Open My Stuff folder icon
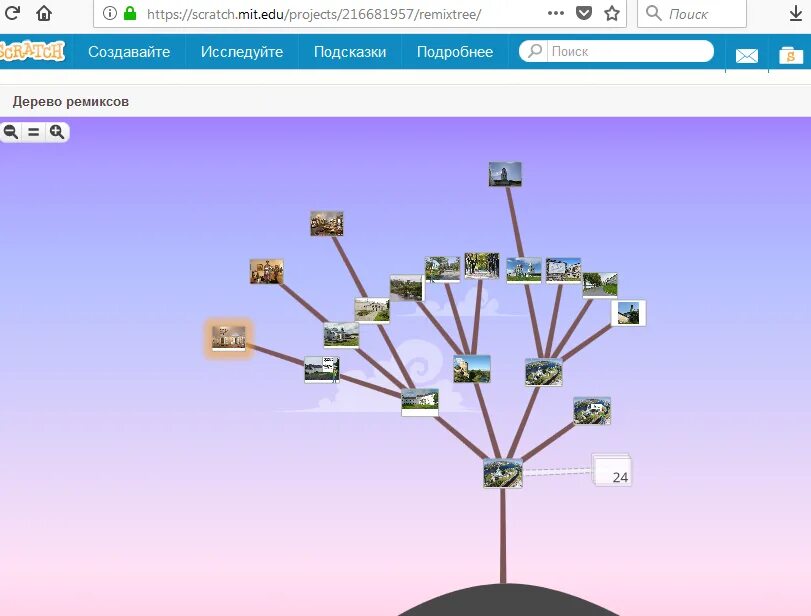This screenshot has height=616, width=811. [x=791, y=55]
